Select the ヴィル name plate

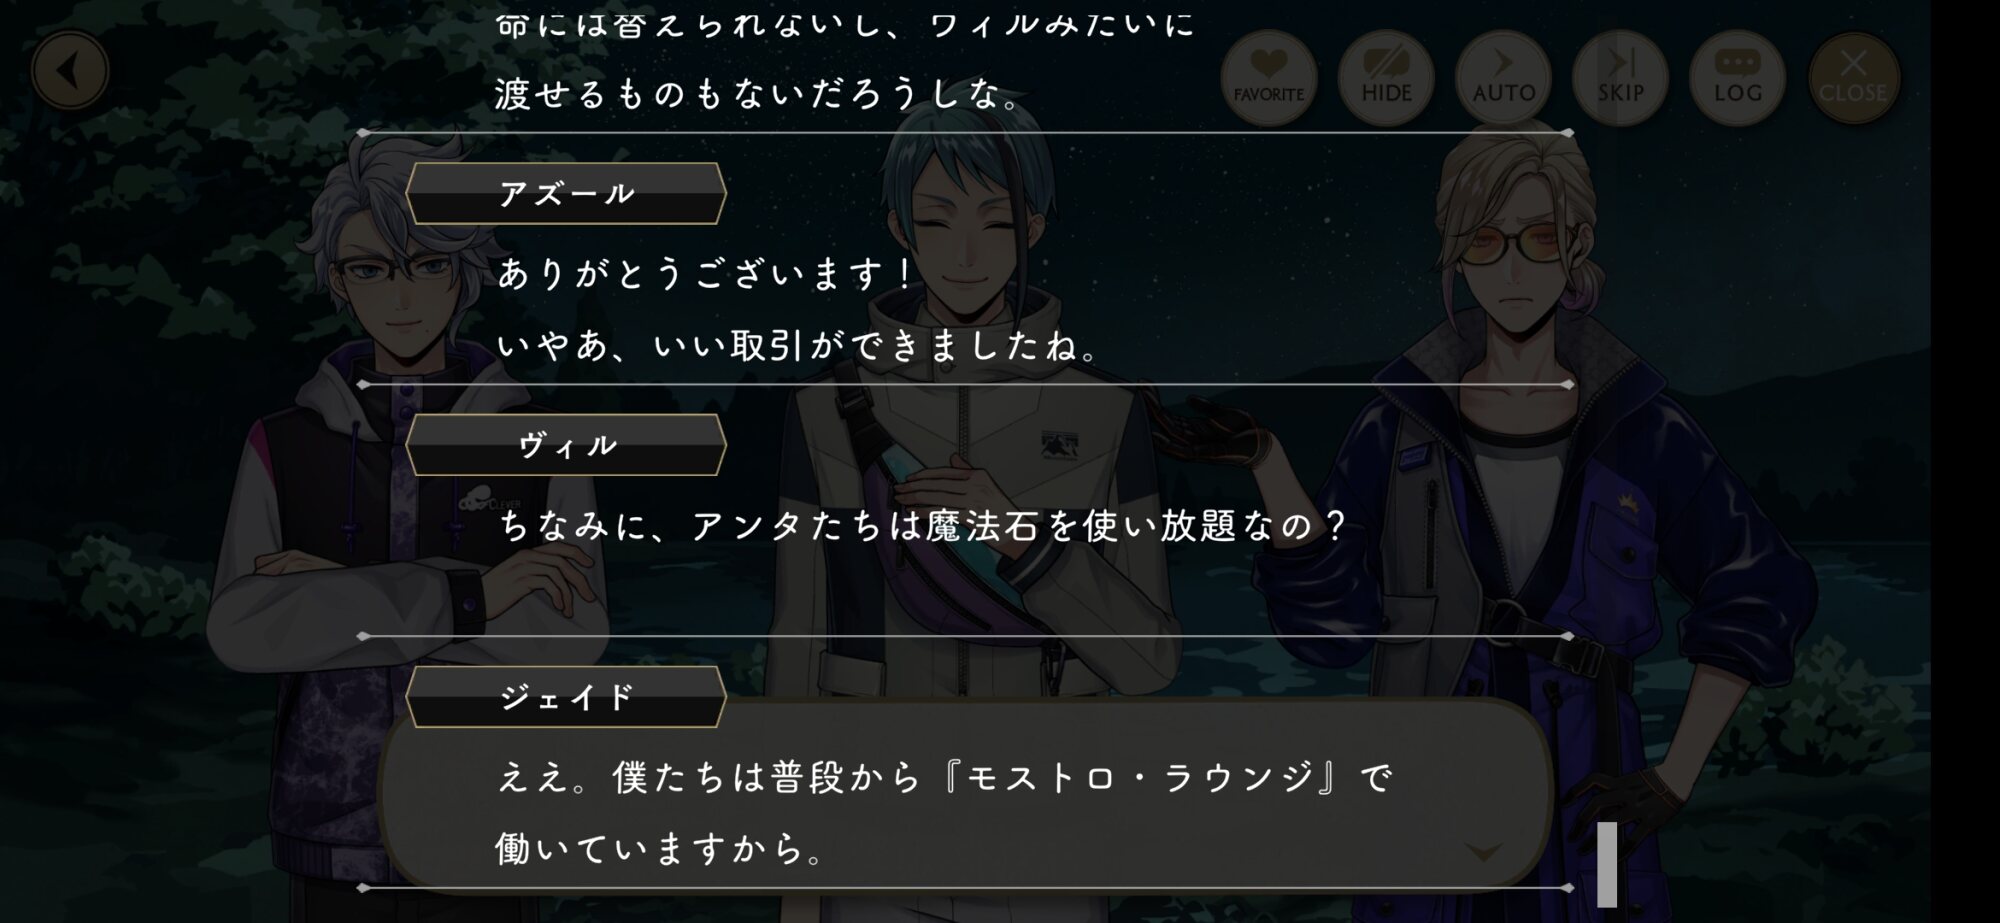[566, 445]
